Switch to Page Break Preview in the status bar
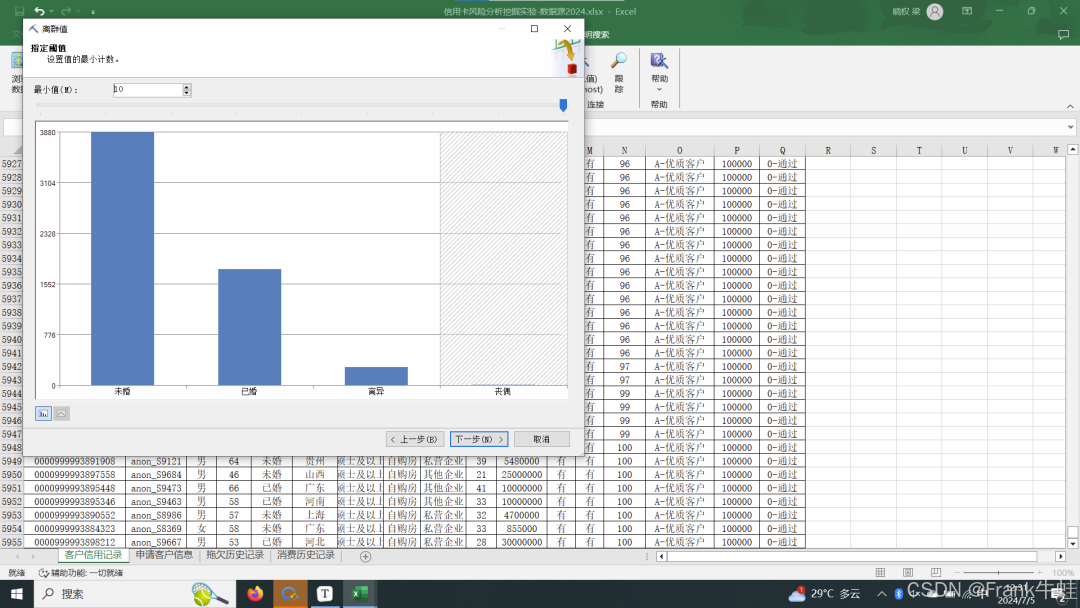The height and width of the screenshot is (608, 1080). click(x=934, y=573)
